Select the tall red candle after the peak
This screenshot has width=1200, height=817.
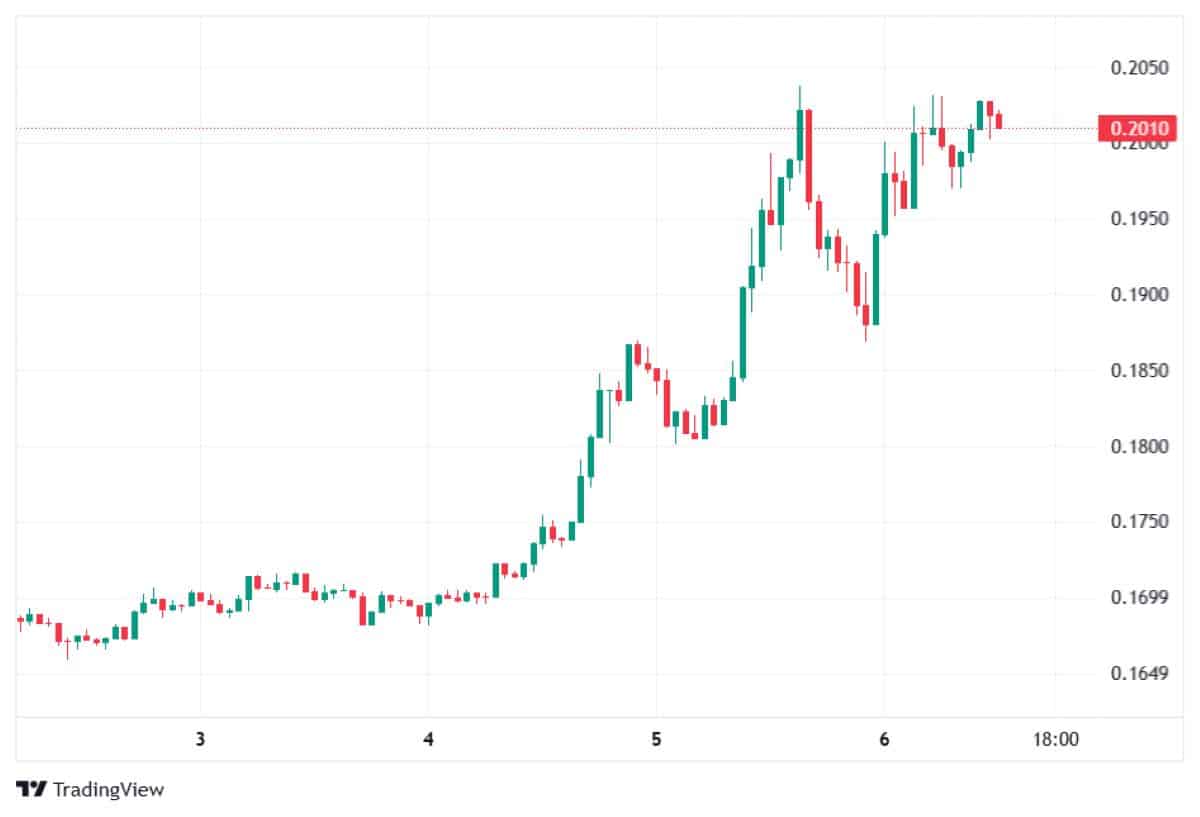click(x=808, y=155)
